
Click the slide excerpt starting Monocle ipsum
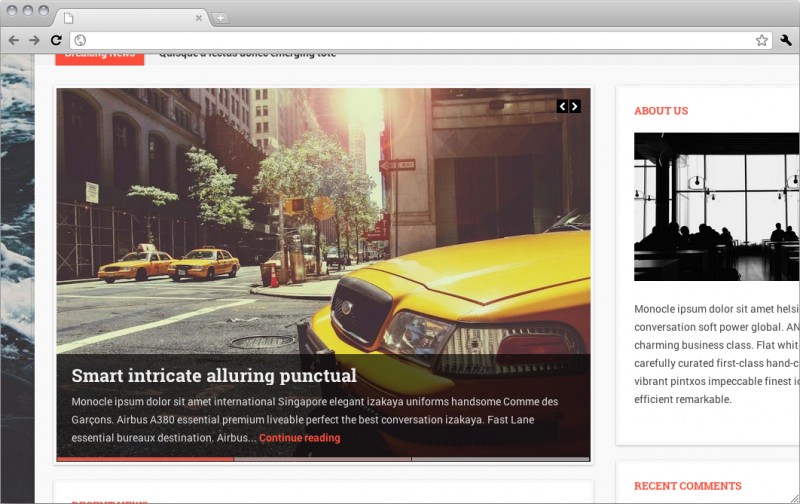tap(315, 420)
